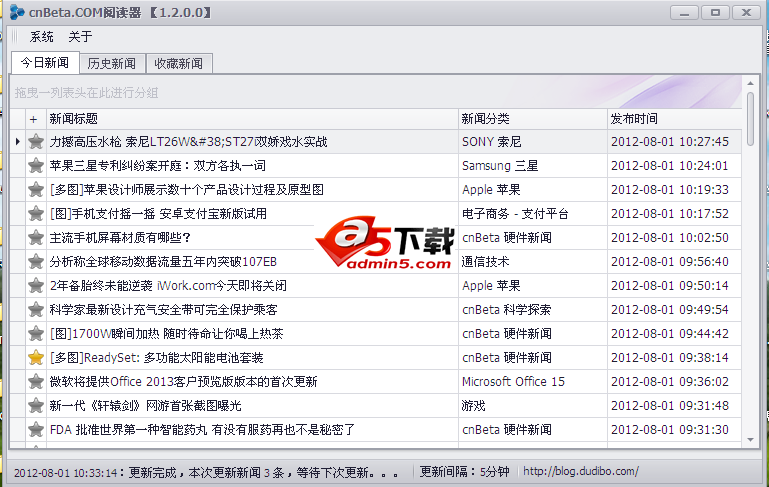Screen dimensions: 769x487
Task: Open the 关于 menu
Action: (80, 37)
